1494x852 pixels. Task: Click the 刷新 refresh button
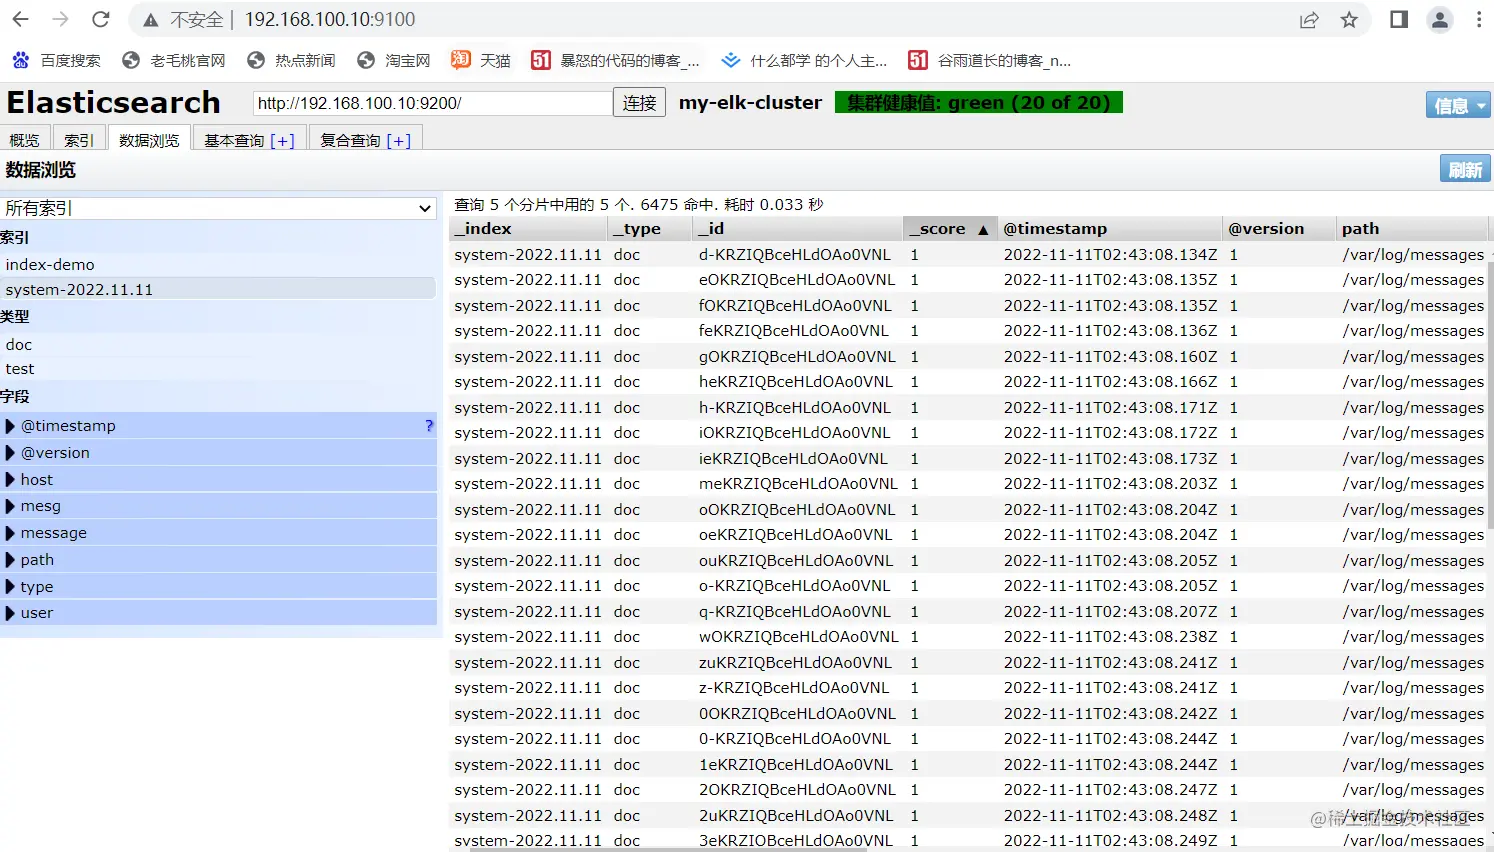pyautogui.click(x=1465, y=169)
